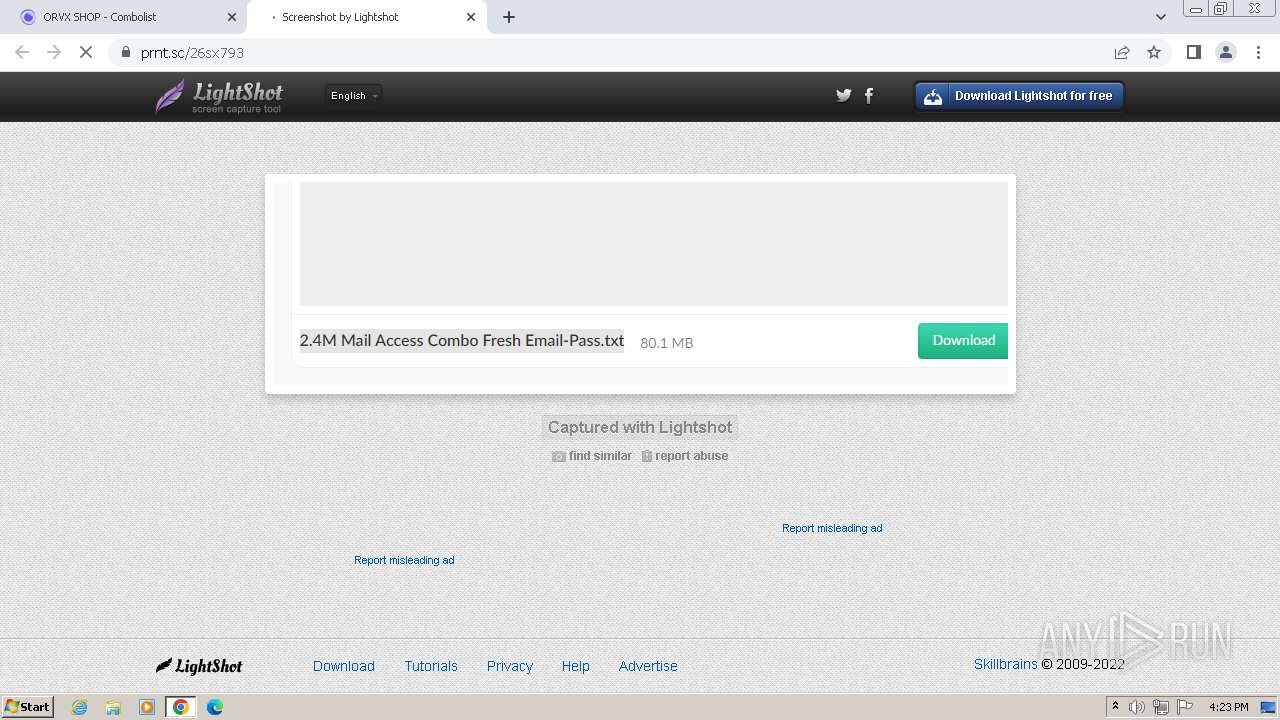Open Lightshot's Twitter page
The image size is (1280, 720).
[844, 95]
